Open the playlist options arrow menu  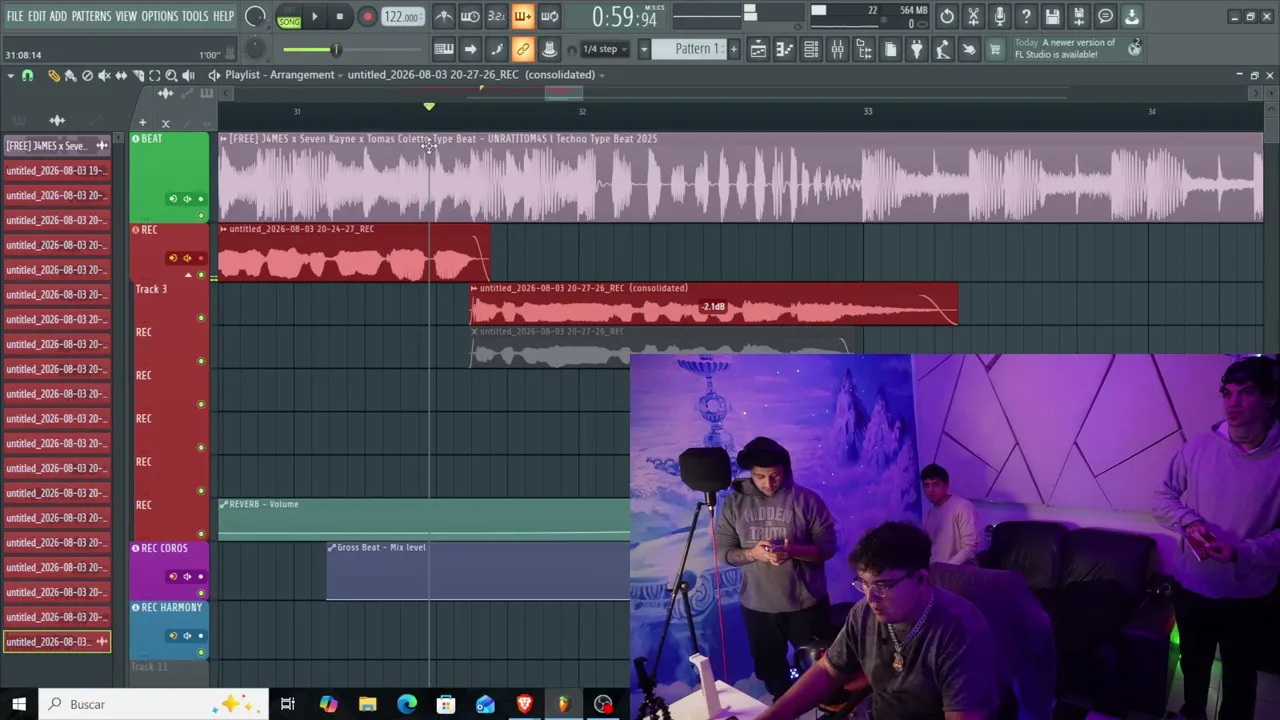10,75
